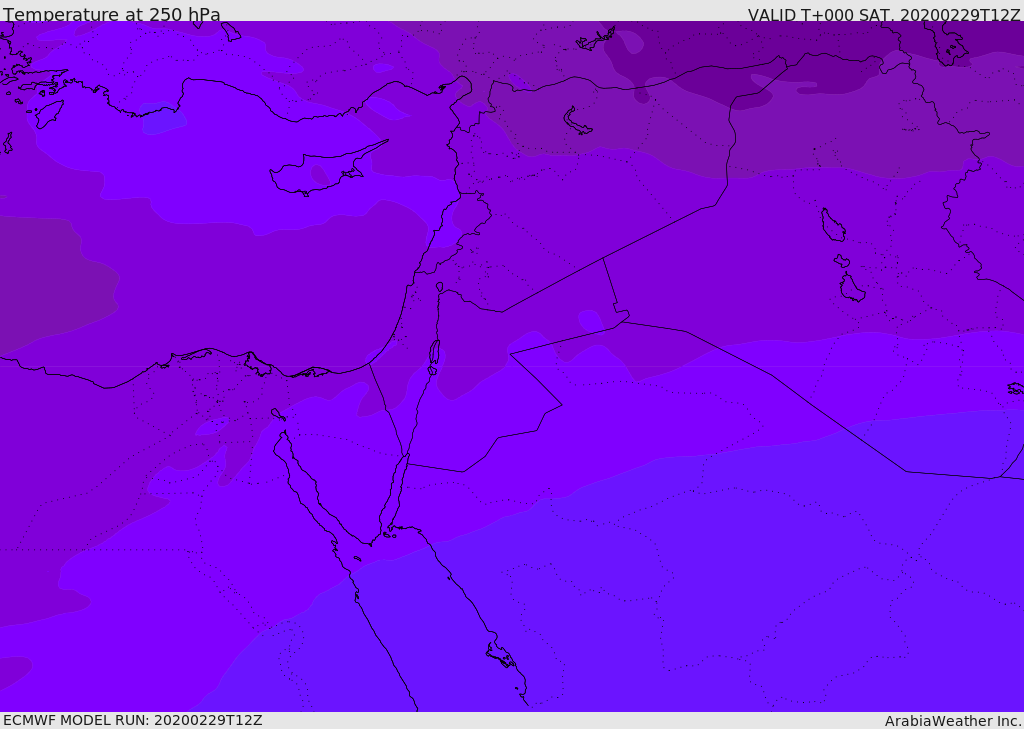The width and height of the screenshot is (1024, 729).
Task: Click the 'ArabiaWeather Inc' credit text
Action: point(952,721)
